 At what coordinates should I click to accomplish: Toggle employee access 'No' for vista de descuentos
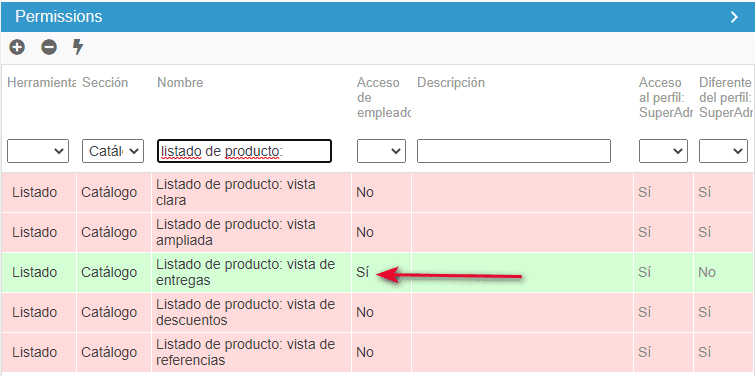(x=365, y=312)
